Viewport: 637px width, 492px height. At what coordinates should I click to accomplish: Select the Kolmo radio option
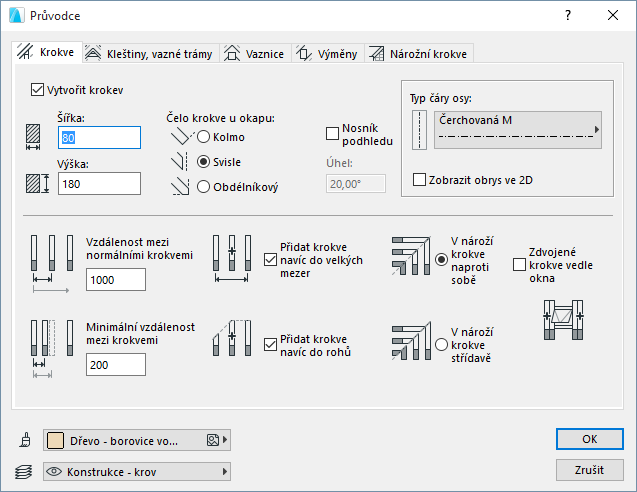(x=204, y=137)
